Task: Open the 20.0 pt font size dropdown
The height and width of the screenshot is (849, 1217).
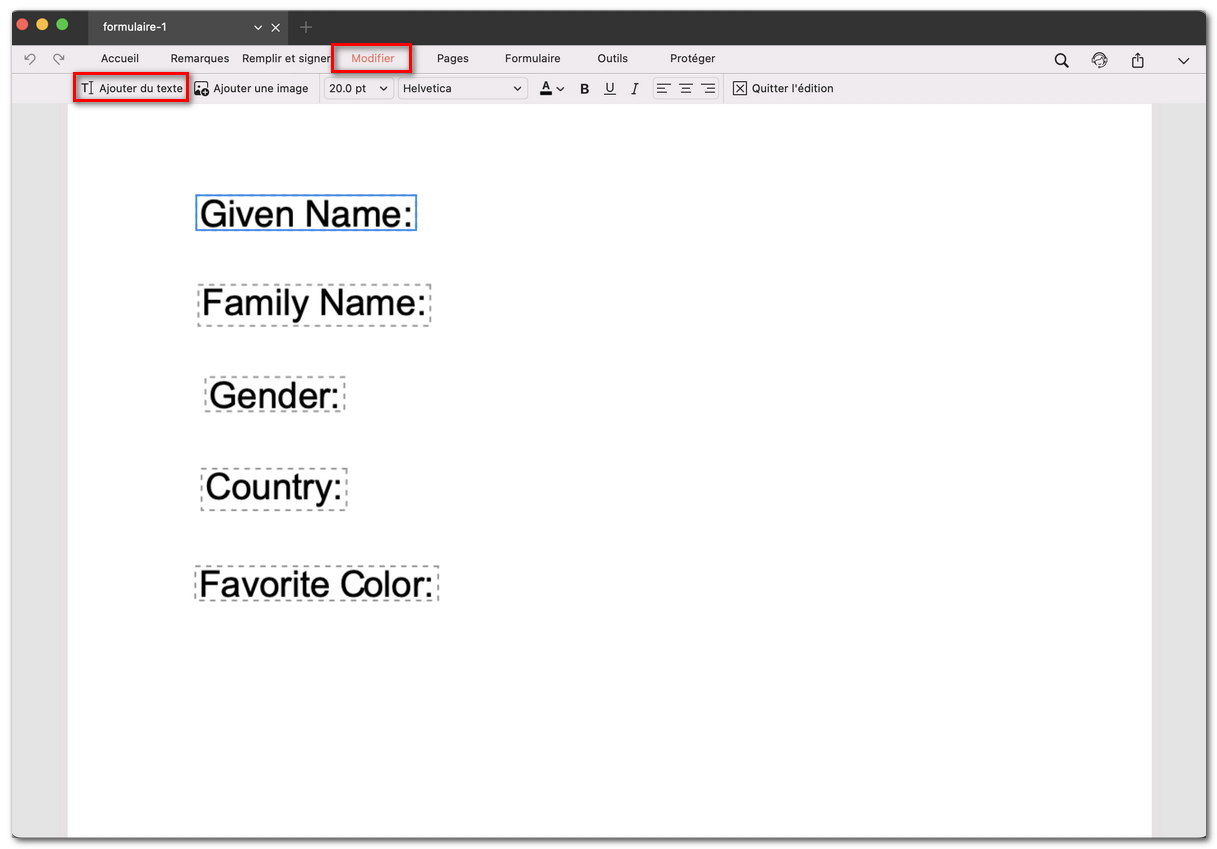Action: click(x=358, y=89)
